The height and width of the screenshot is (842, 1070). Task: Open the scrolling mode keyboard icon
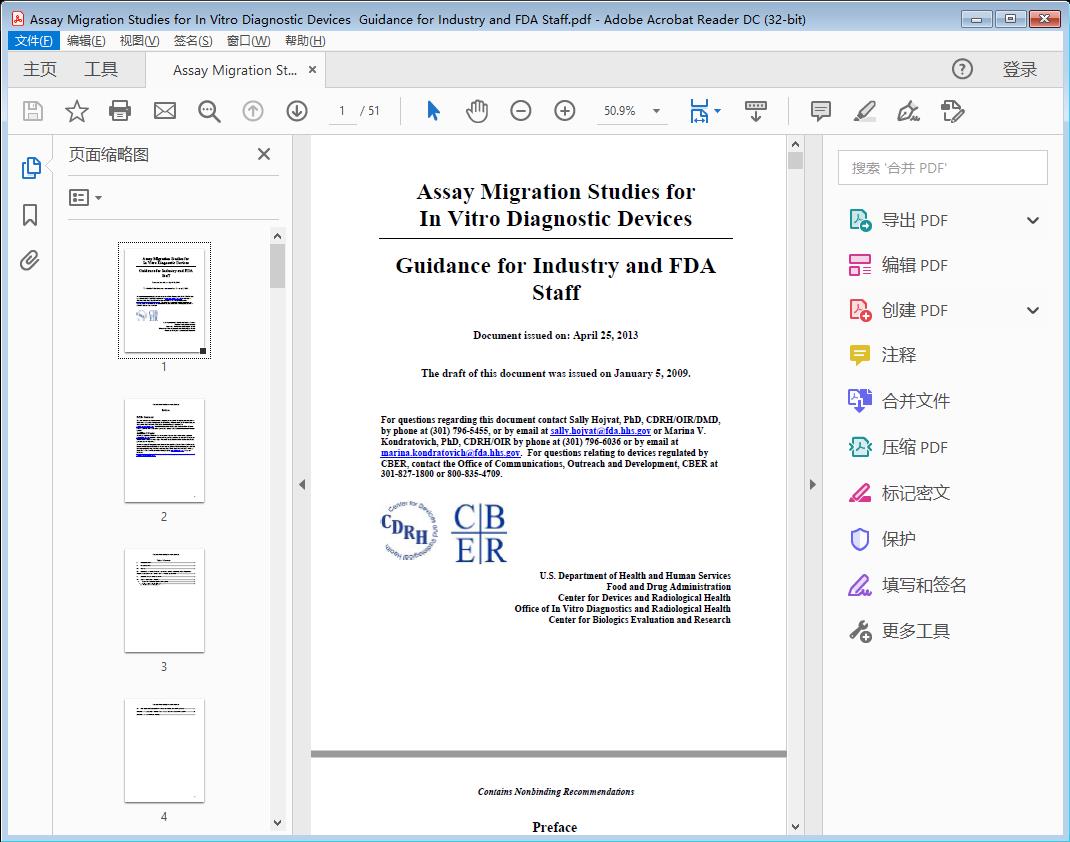click(x=755, y=111)
